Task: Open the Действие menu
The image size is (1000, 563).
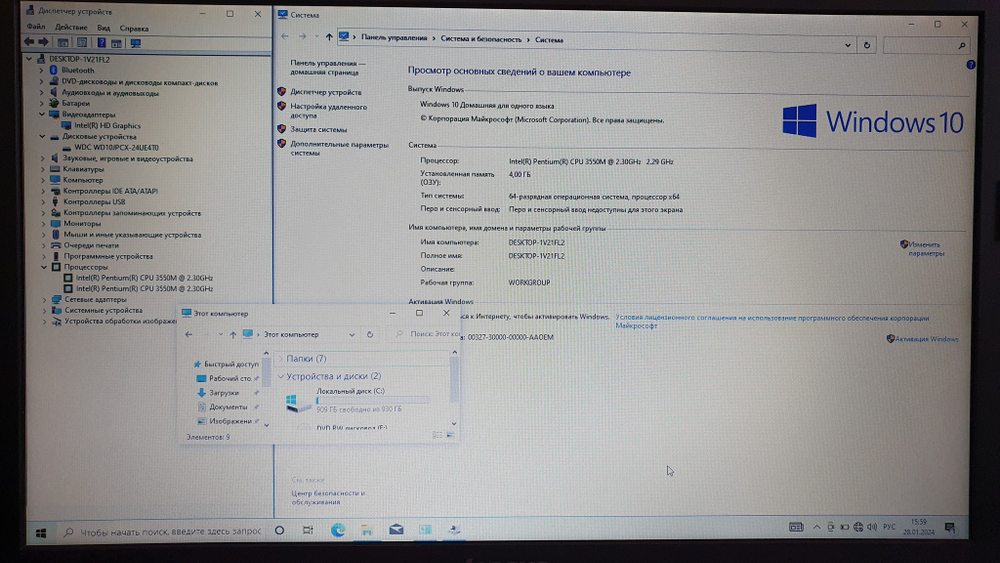Action: [x=71, y=27]
